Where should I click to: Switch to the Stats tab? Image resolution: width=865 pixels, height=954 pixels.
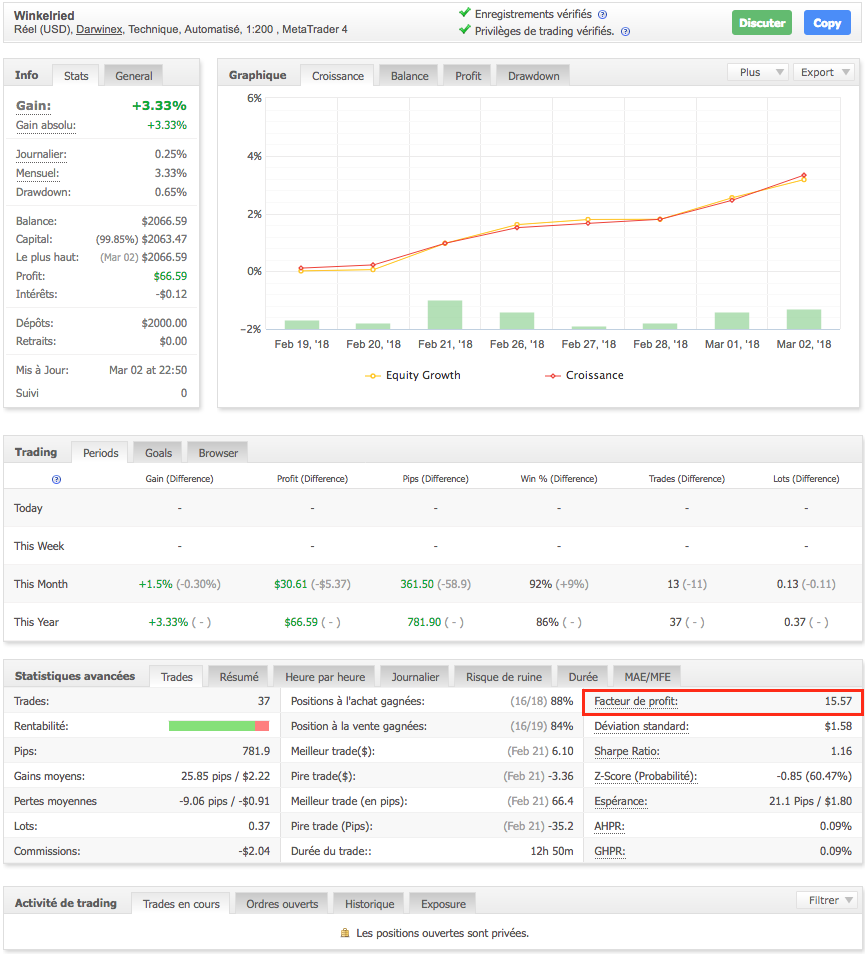[76, 75]
